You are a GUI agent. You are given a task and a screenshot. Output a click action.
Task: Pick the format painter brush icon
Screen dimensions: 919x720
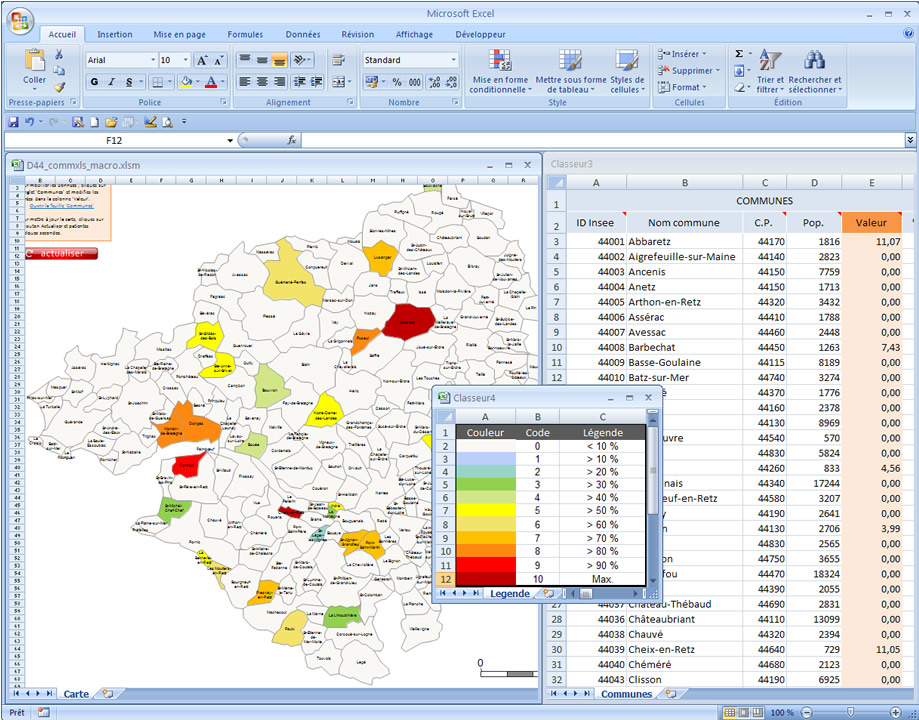point(59,87)
